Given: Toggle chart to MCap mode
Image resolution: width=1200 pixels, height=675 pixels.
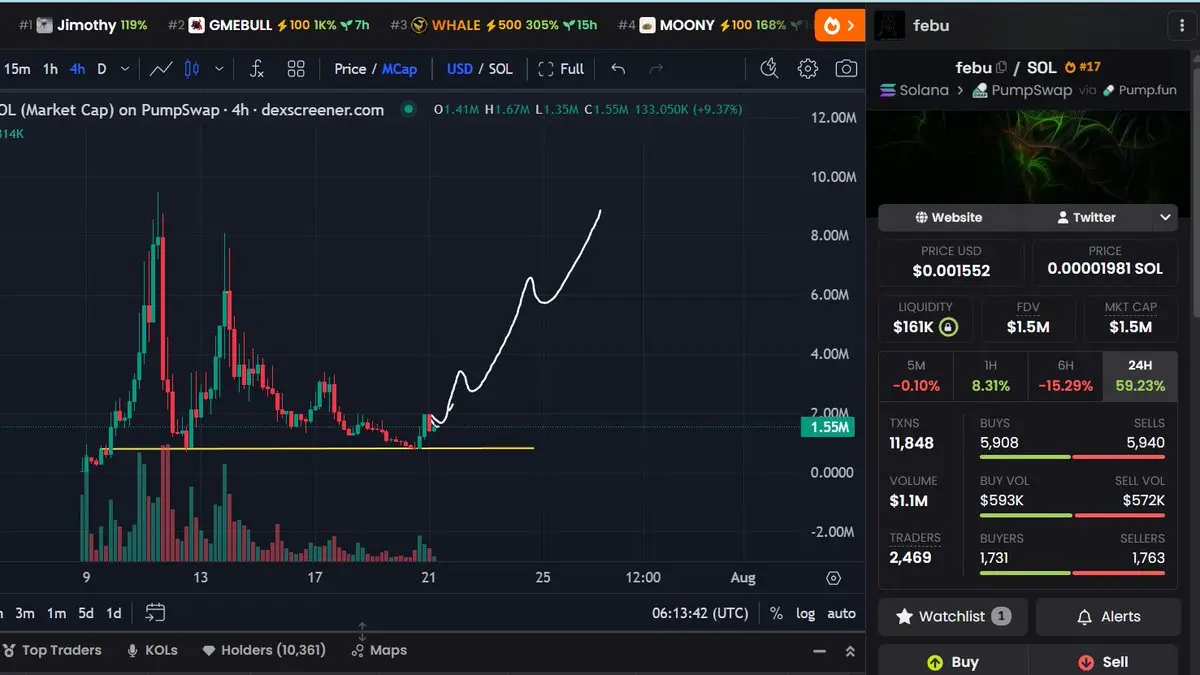Looking at the screenshot, I should (x=399, y=69).
